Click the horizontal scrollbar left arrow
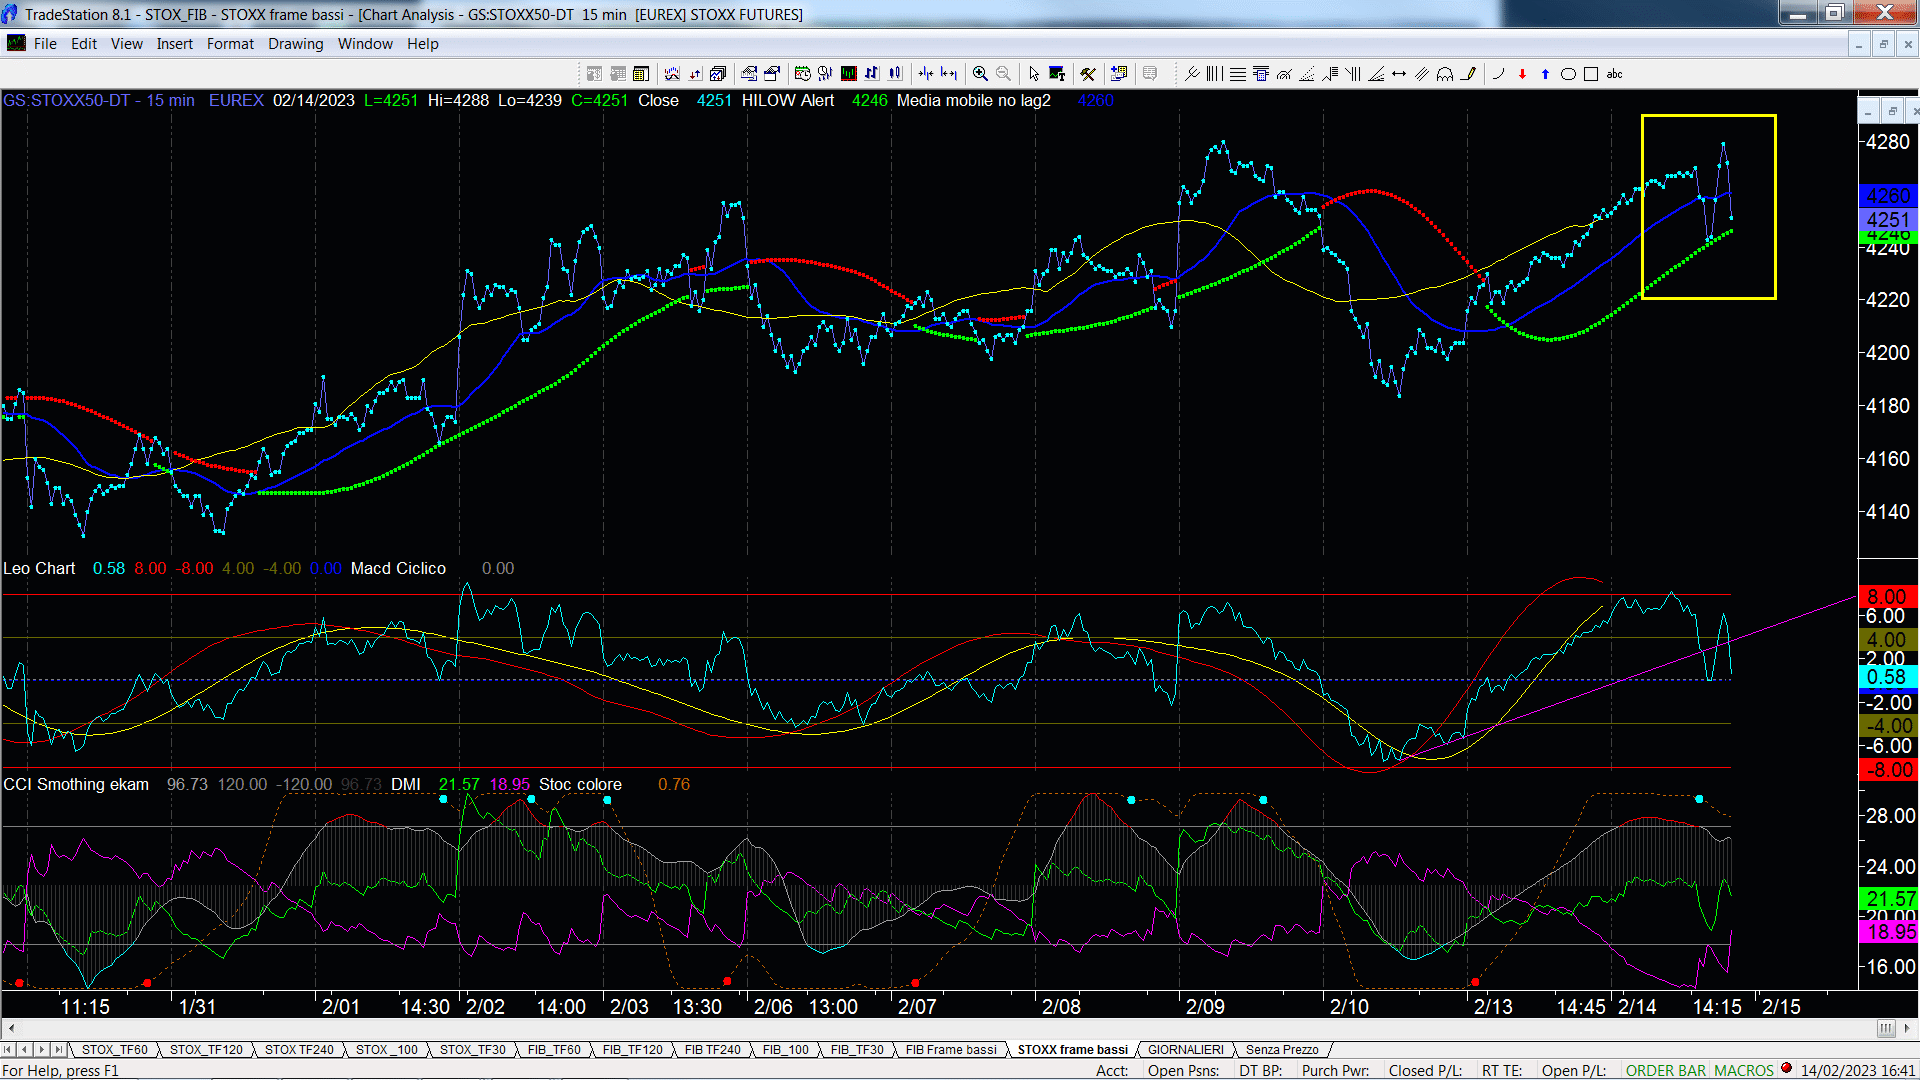Screen dimensions: 1920x1080 (11, 1029)
